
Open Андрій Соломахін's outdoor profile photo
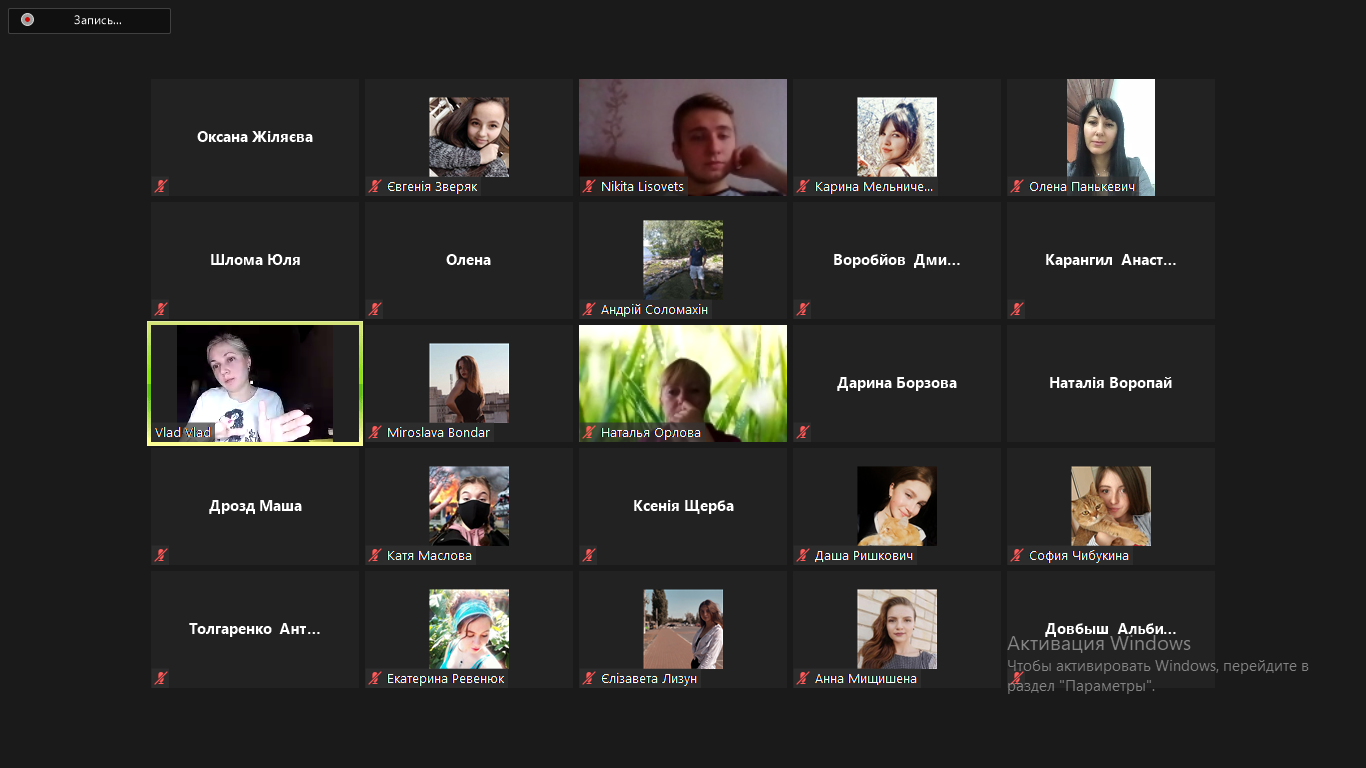click(683, 260)
